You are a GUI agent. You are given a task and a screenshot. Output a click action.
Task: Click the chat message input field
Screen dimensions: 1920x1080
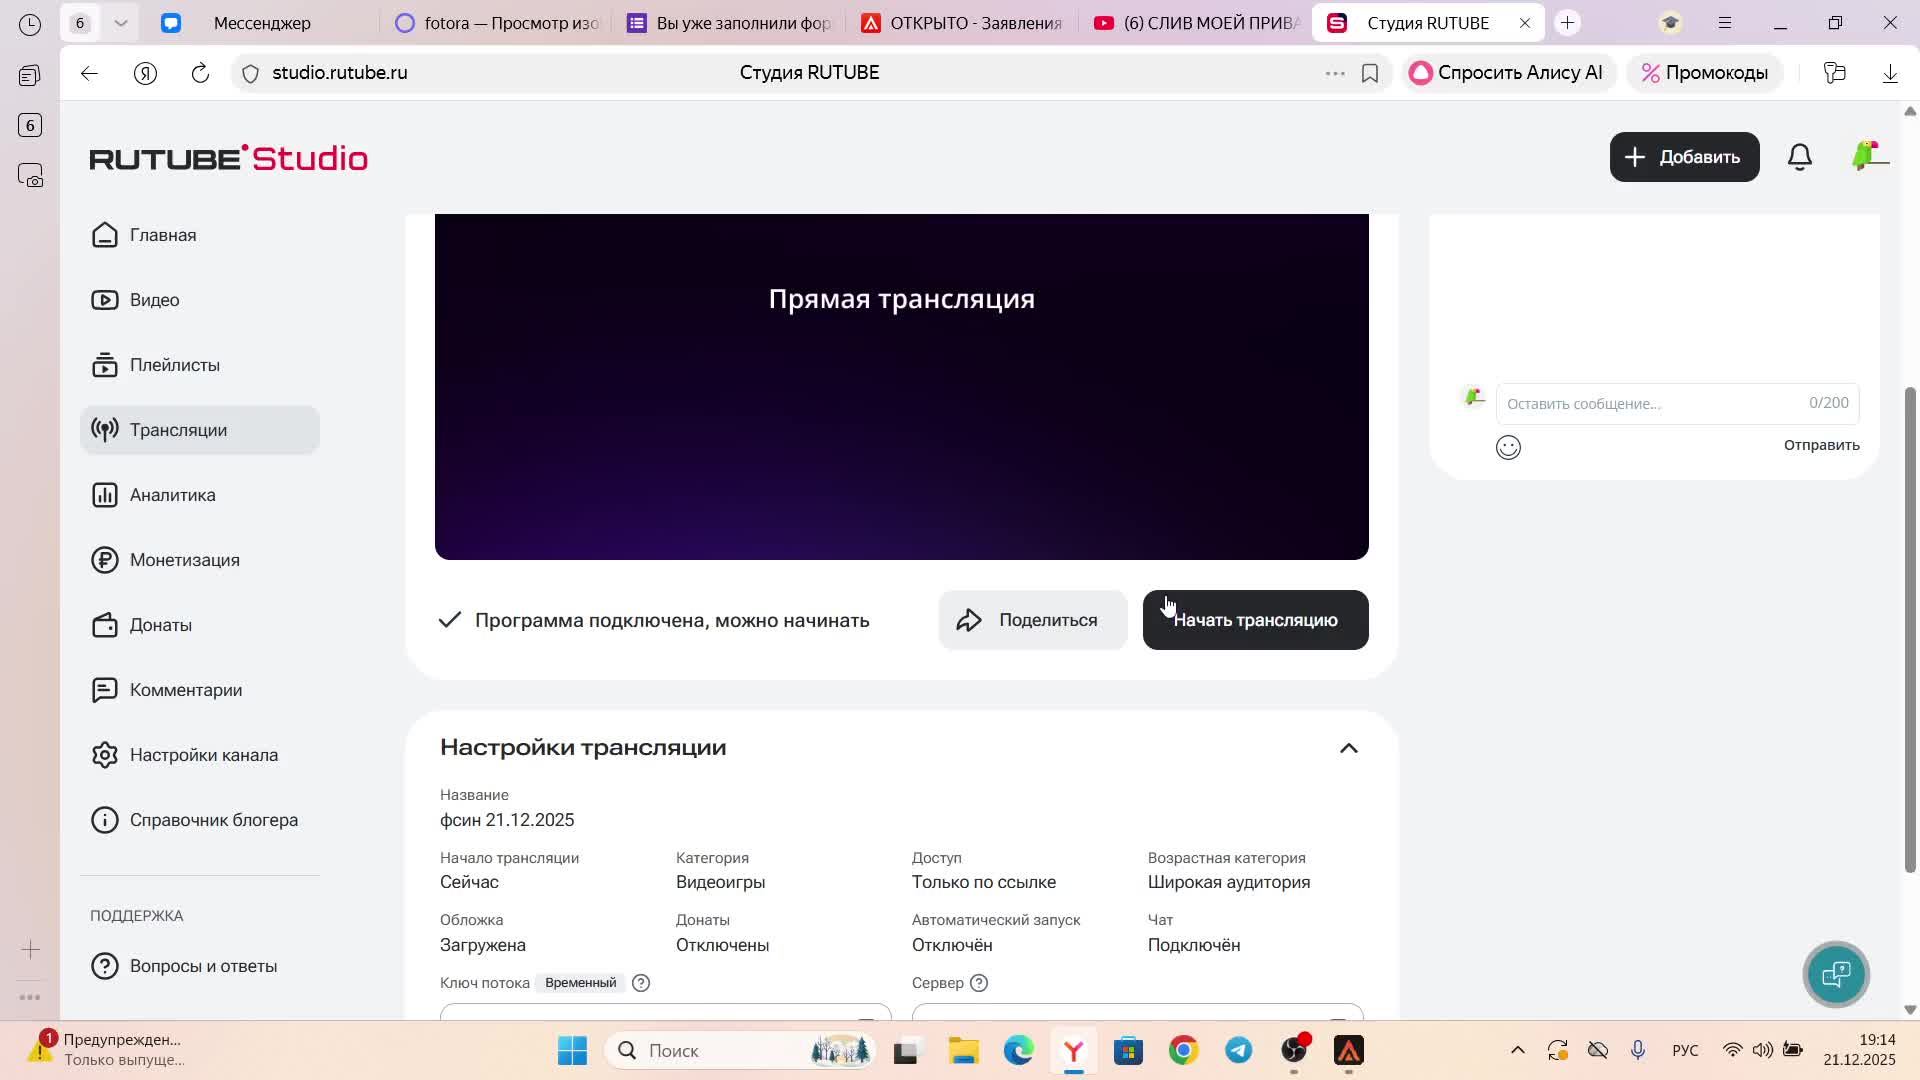(1650, 404)
